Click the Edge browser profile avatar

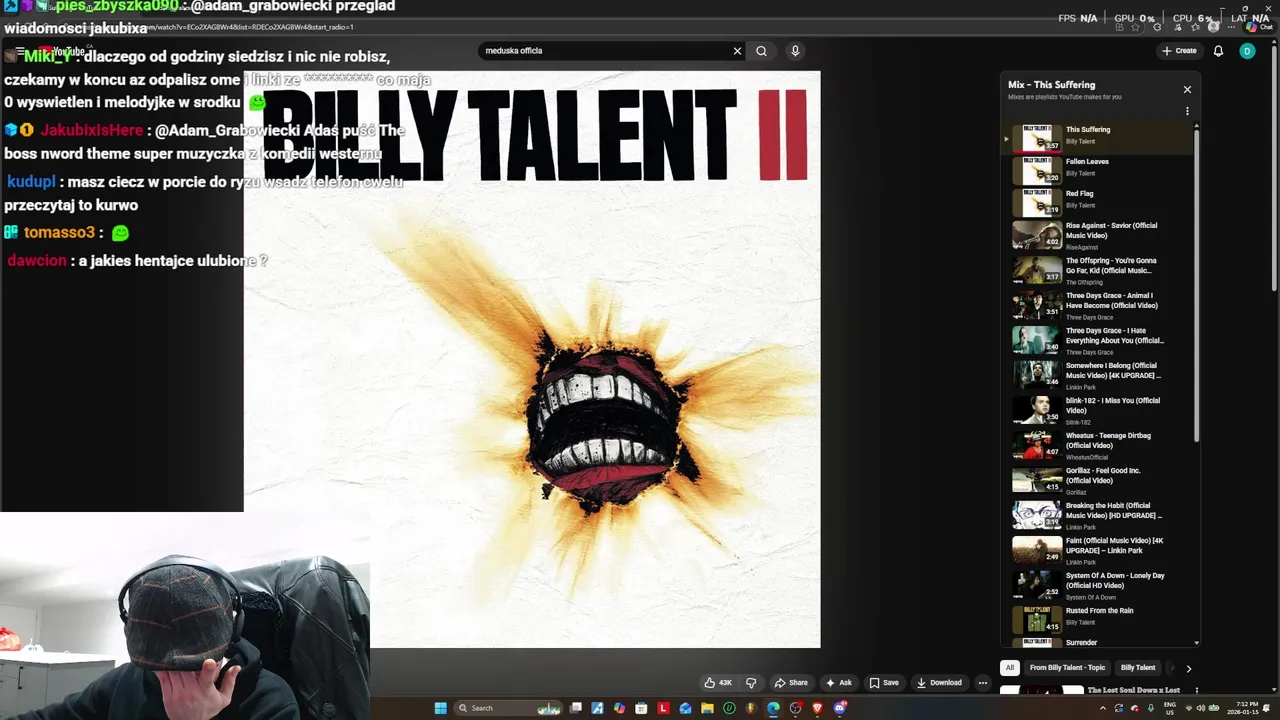point(1213,27)
